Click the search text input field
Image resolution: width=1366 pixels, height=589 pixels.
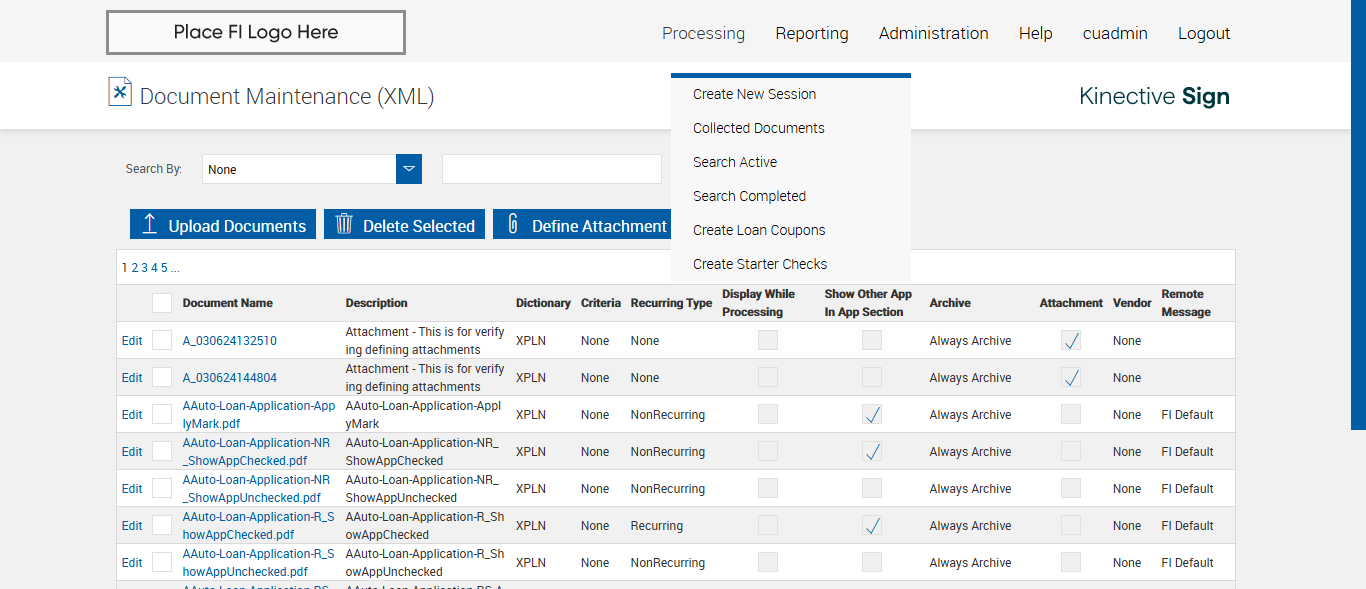click(x=551, y=170)
